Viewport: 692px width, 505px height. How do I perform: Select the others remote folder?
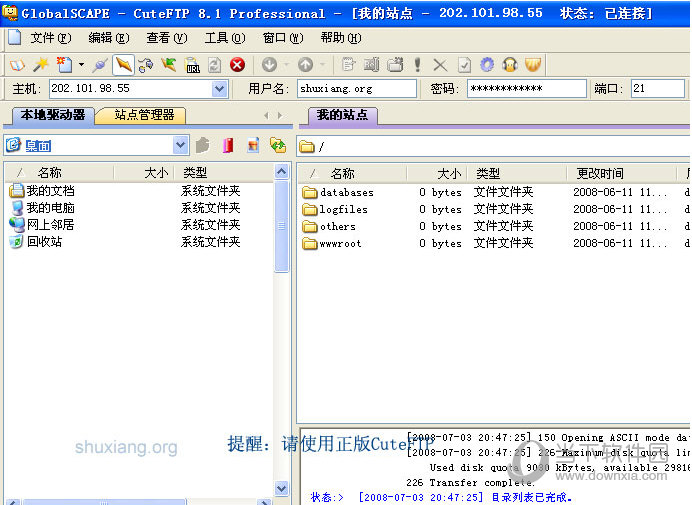coord(329,226)
